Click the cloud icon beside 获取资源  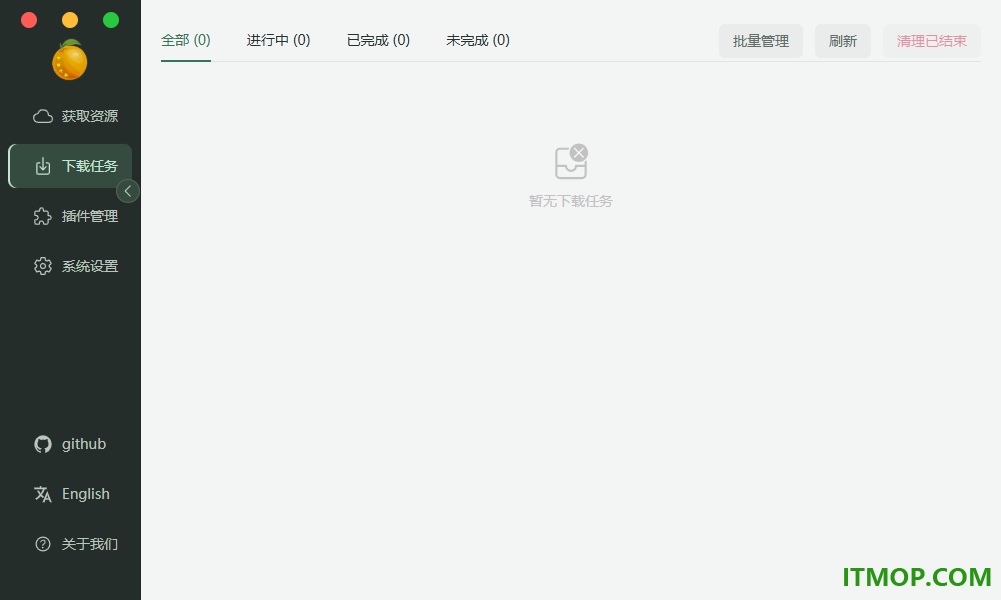[43, 116]
